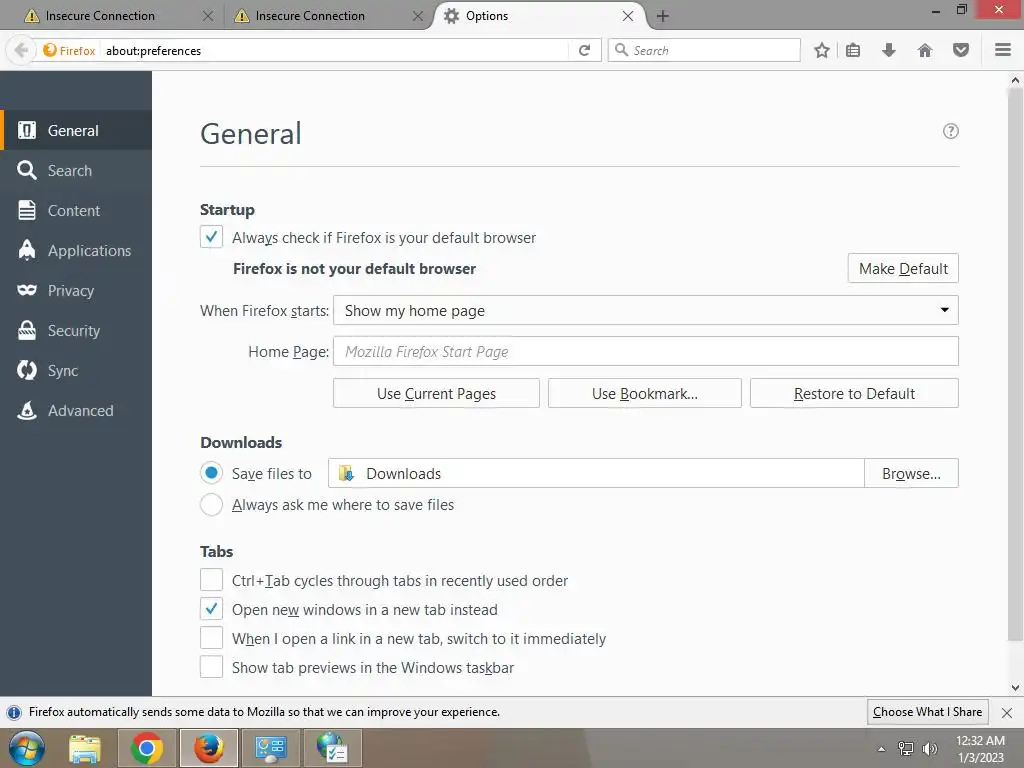Click the back arrow button

21,50
